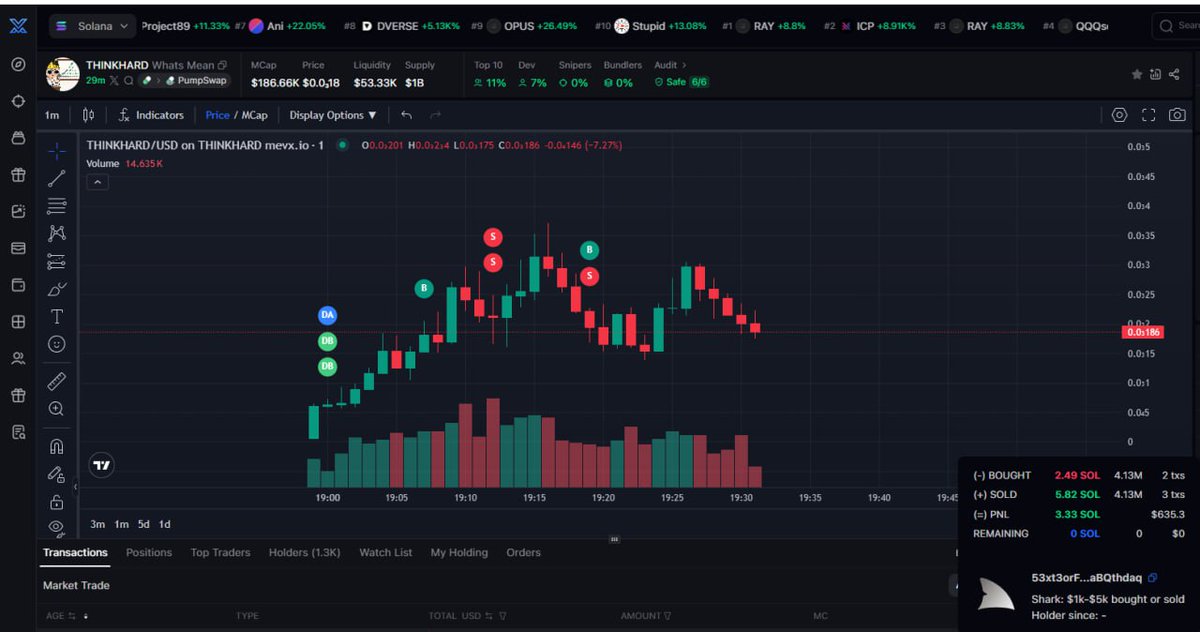The image size is (1200, 632).
Task: Undo the last chart action
Action: tap(406, 115)
